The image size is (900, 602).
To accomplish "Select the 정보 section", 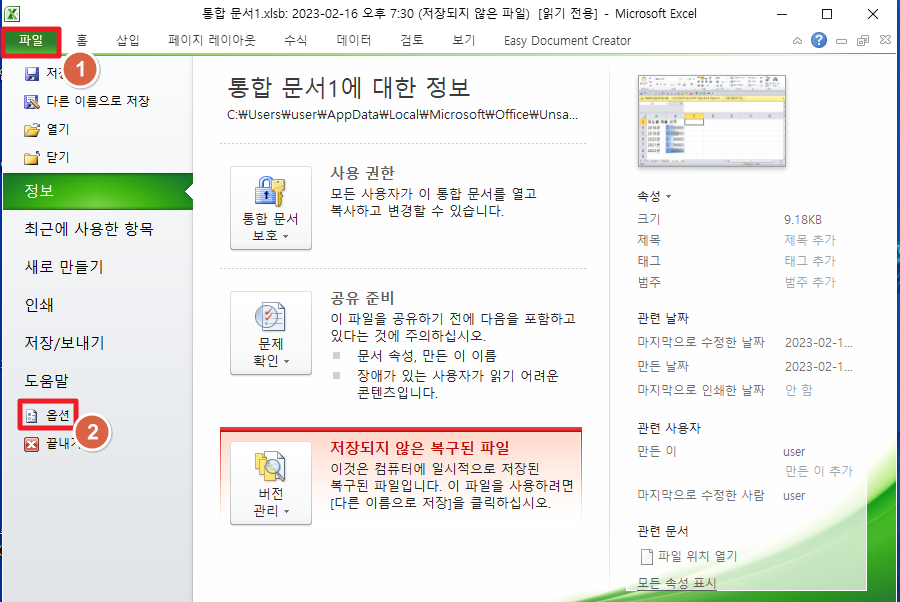I will pyautogui.click(x=98, y=191).
